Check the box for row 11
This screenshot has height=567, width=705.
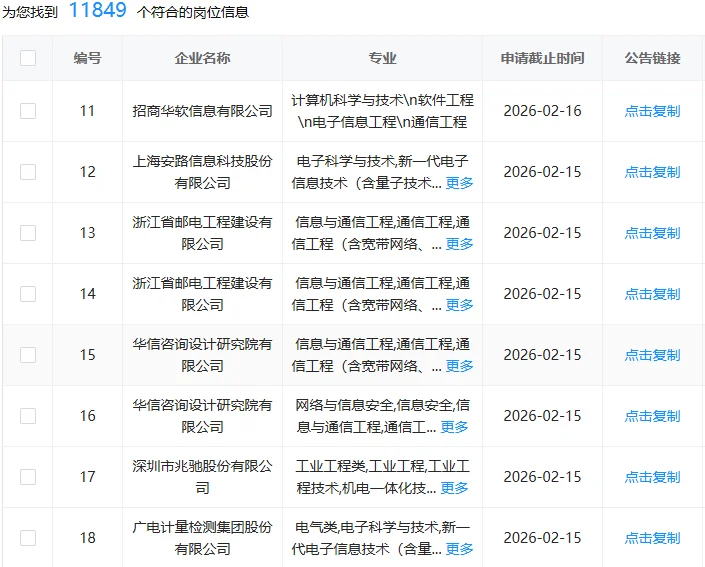pyautogui.click(x=28, y=111)
